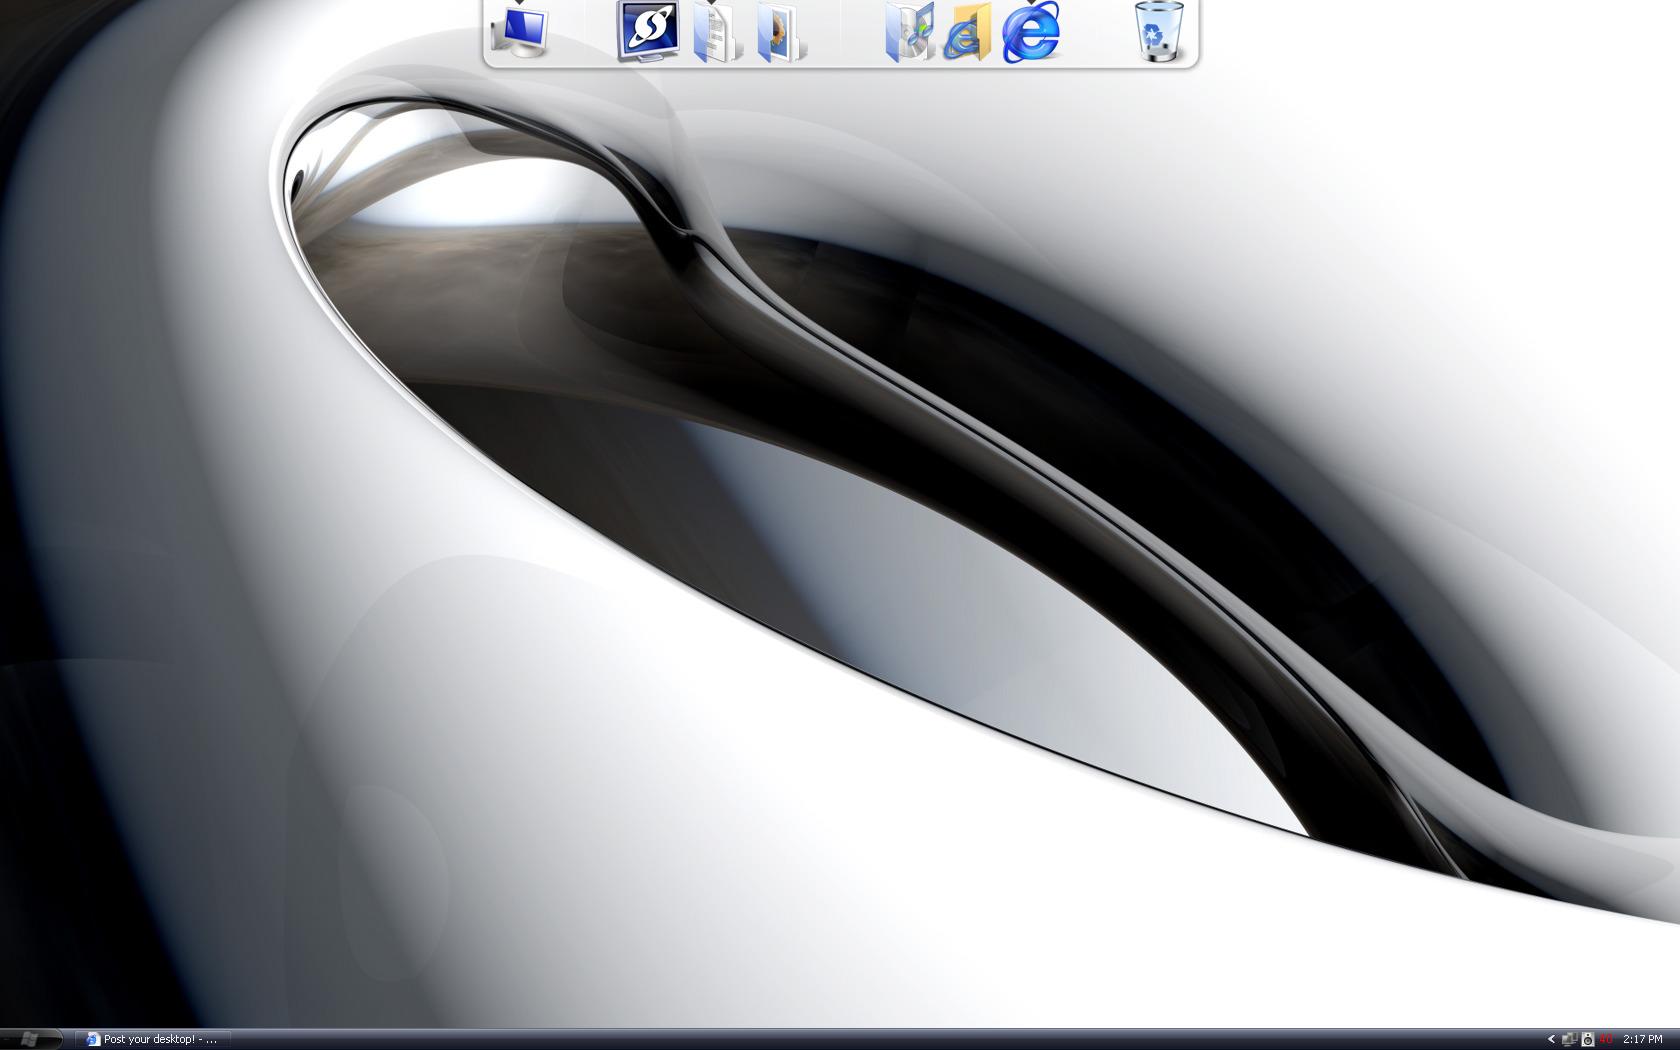Open the yellow Internet Explorer favorites folder
This screenshot has height=1050, width=1680.
point(967,33)
